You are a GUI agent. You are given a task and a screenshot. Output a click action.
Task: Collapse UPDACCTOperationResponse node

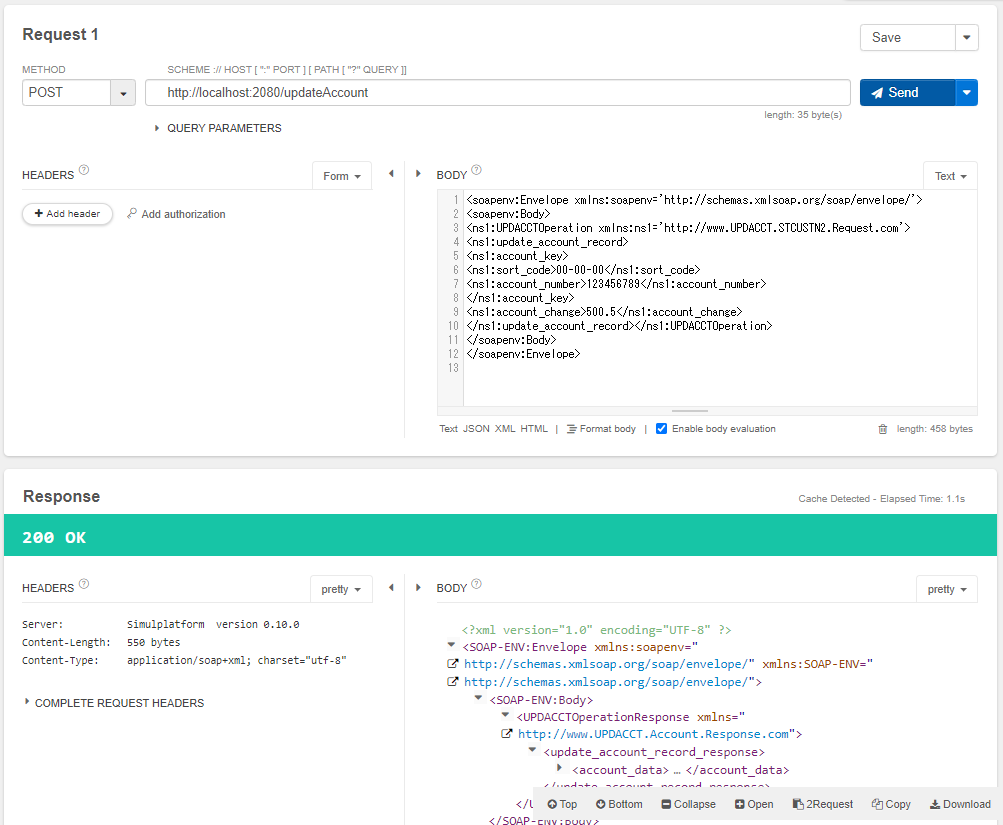[505, 715]
